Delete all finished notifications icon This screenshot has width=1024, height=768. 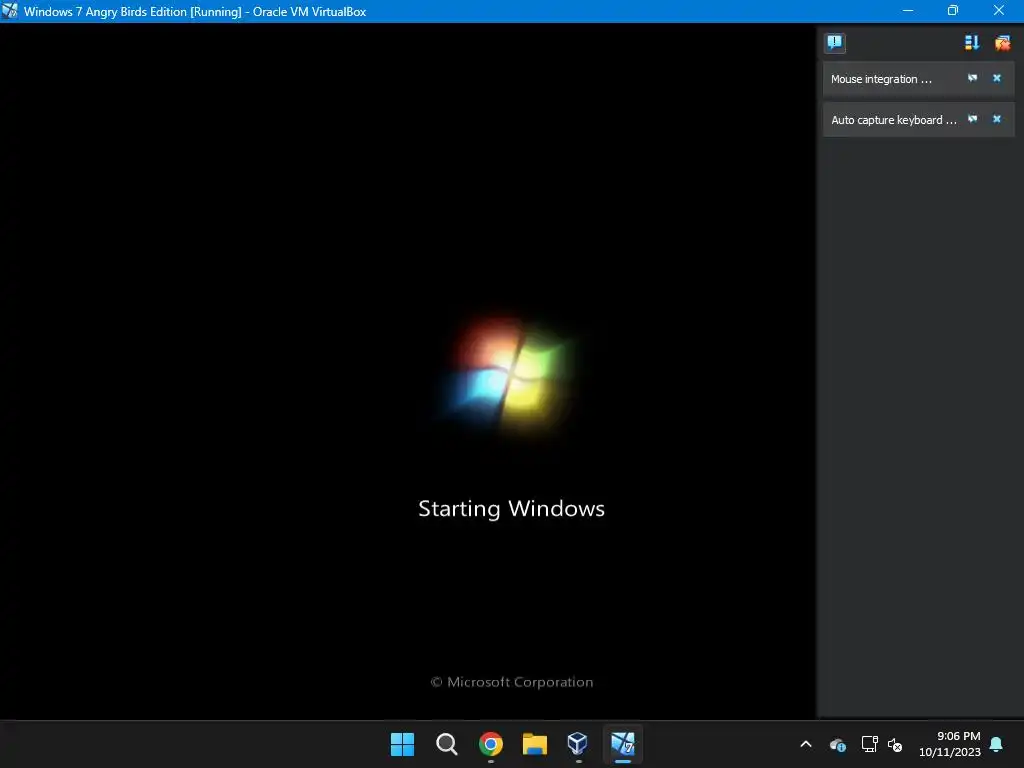point(1002,43)
